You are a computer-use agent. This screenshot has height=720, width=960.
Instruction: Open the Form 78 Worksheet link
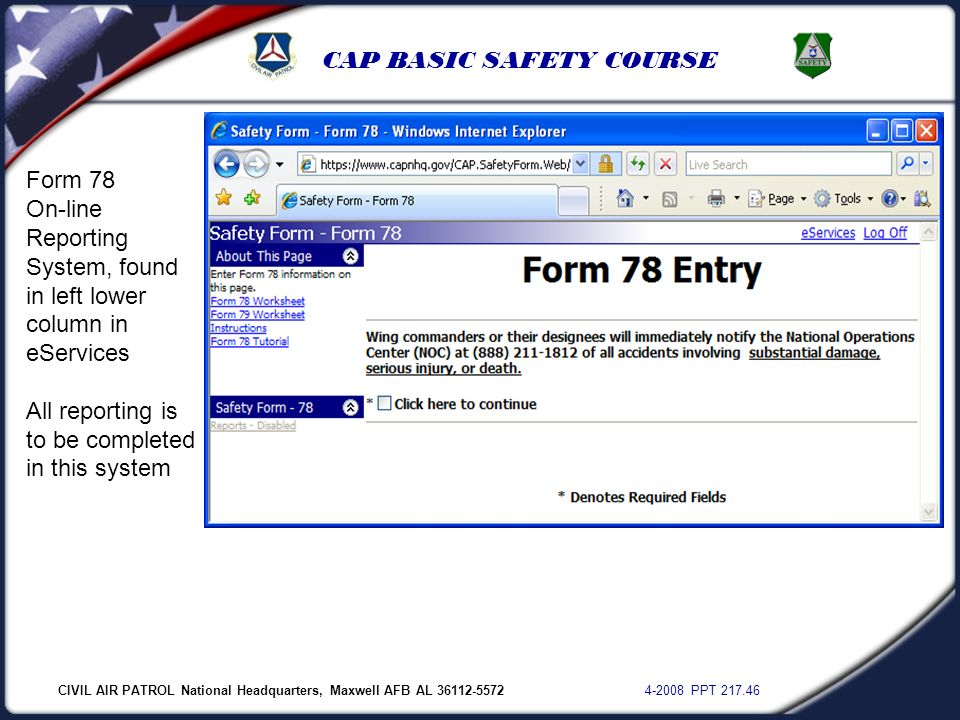coord(257,301)
